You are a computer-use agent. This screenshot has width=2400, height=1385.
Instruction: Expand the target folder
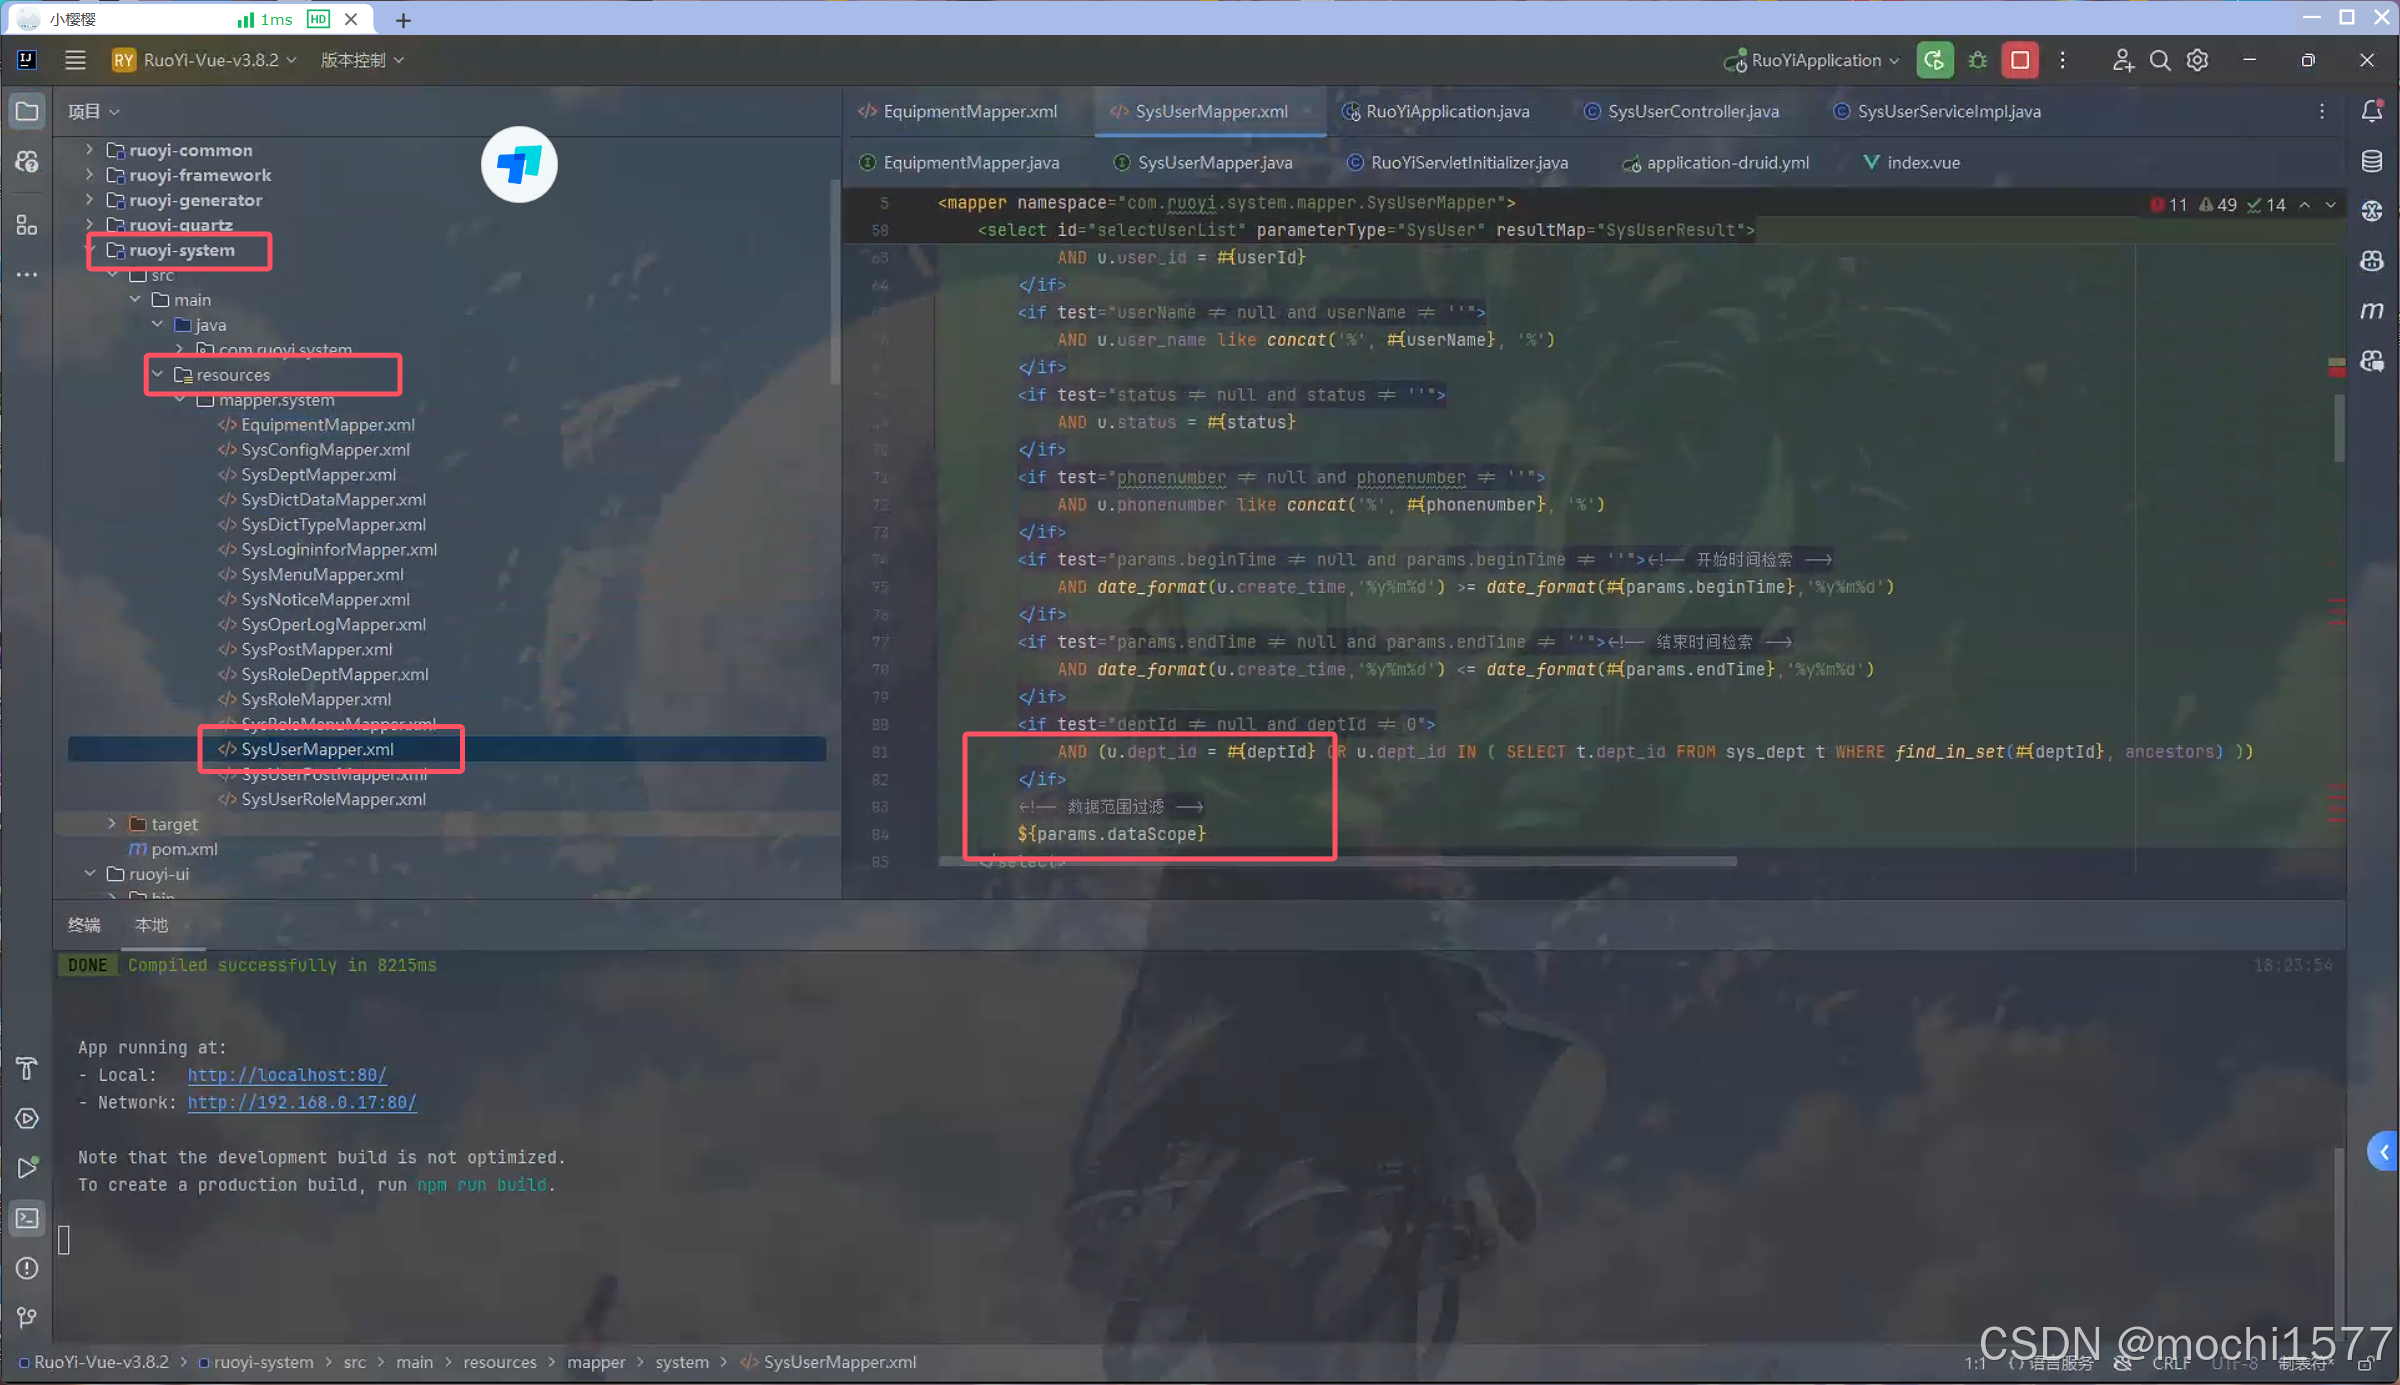[112, 824]
